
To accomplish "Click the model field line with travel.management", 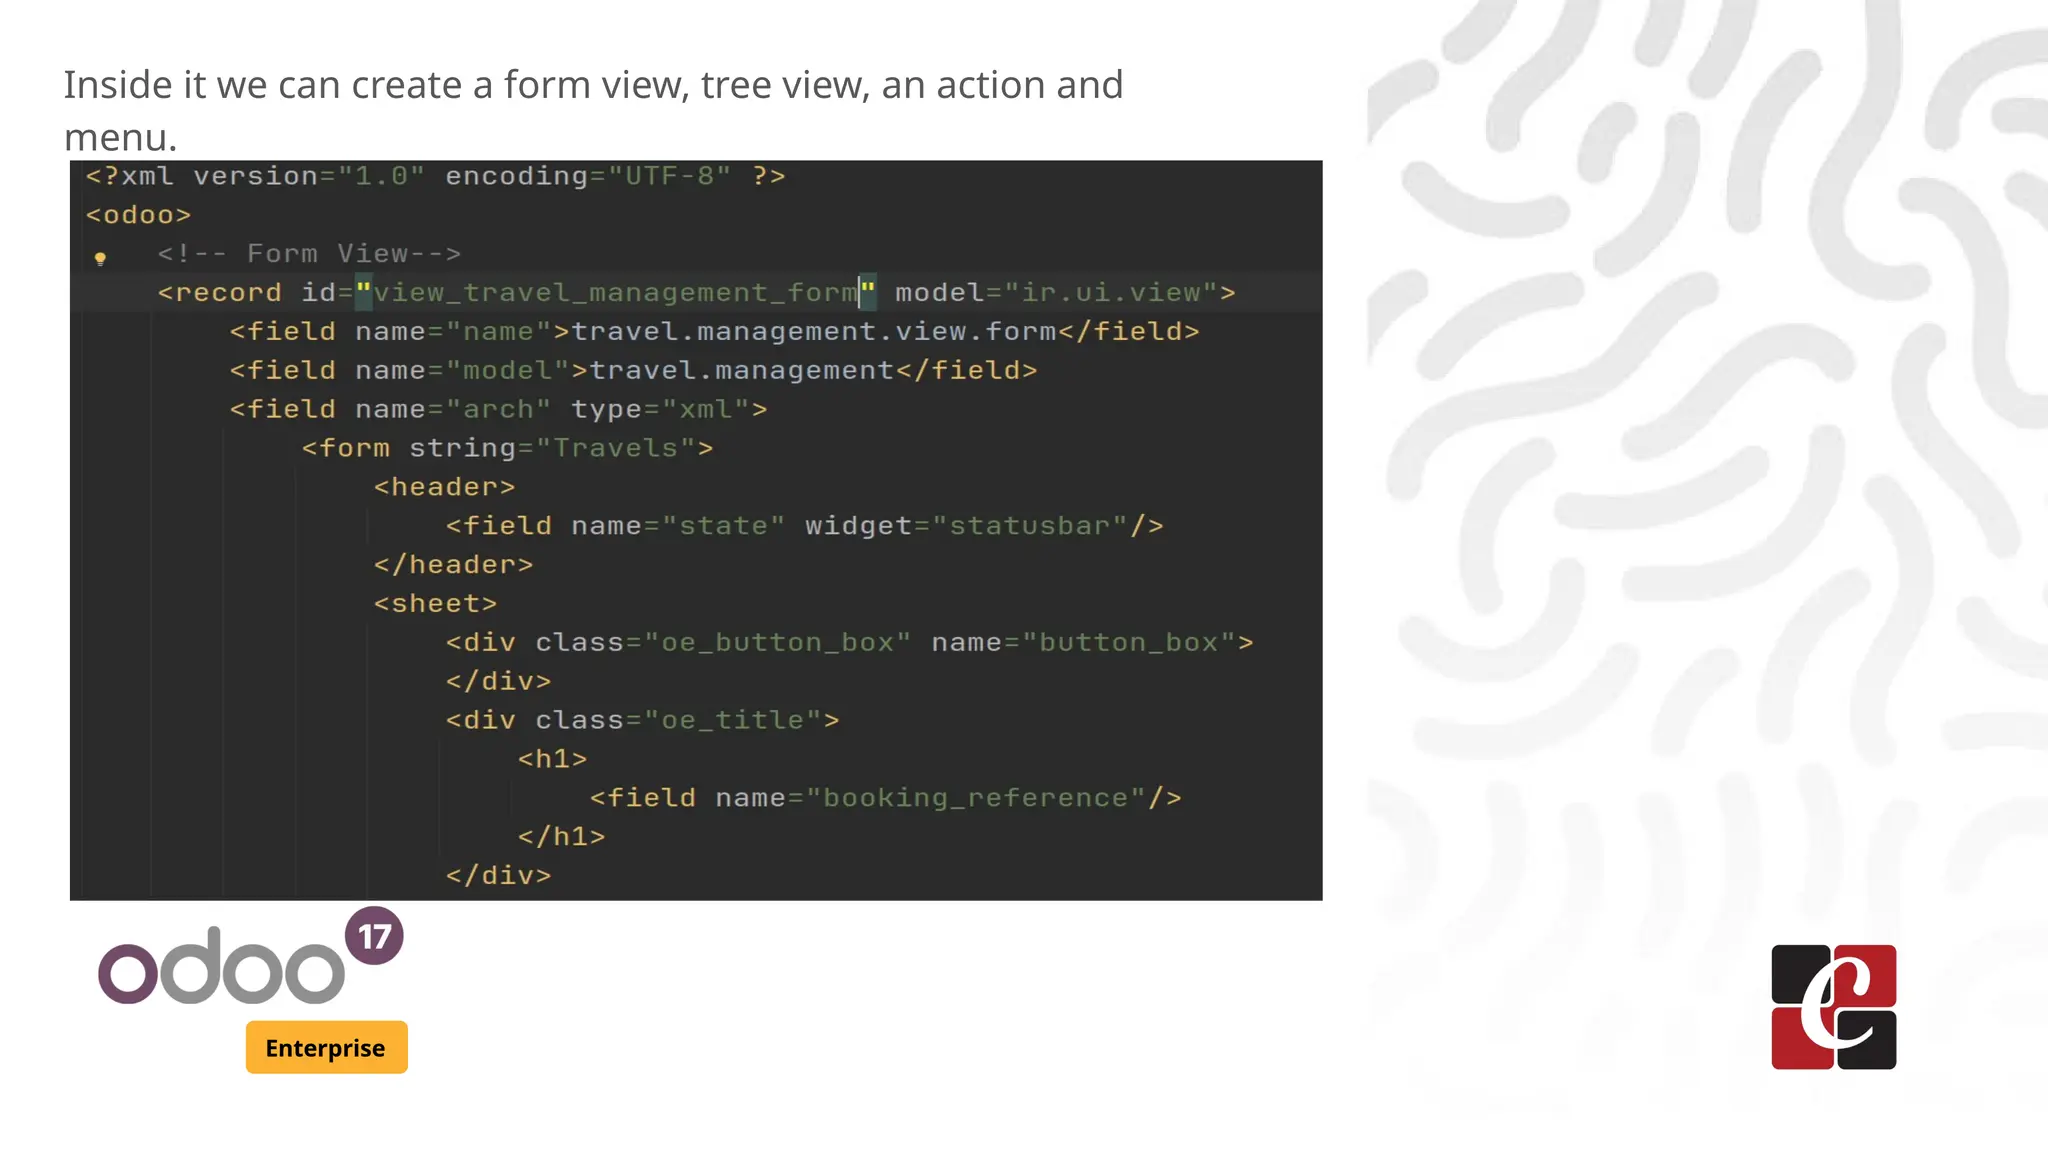I will click(x=633, y=371).
